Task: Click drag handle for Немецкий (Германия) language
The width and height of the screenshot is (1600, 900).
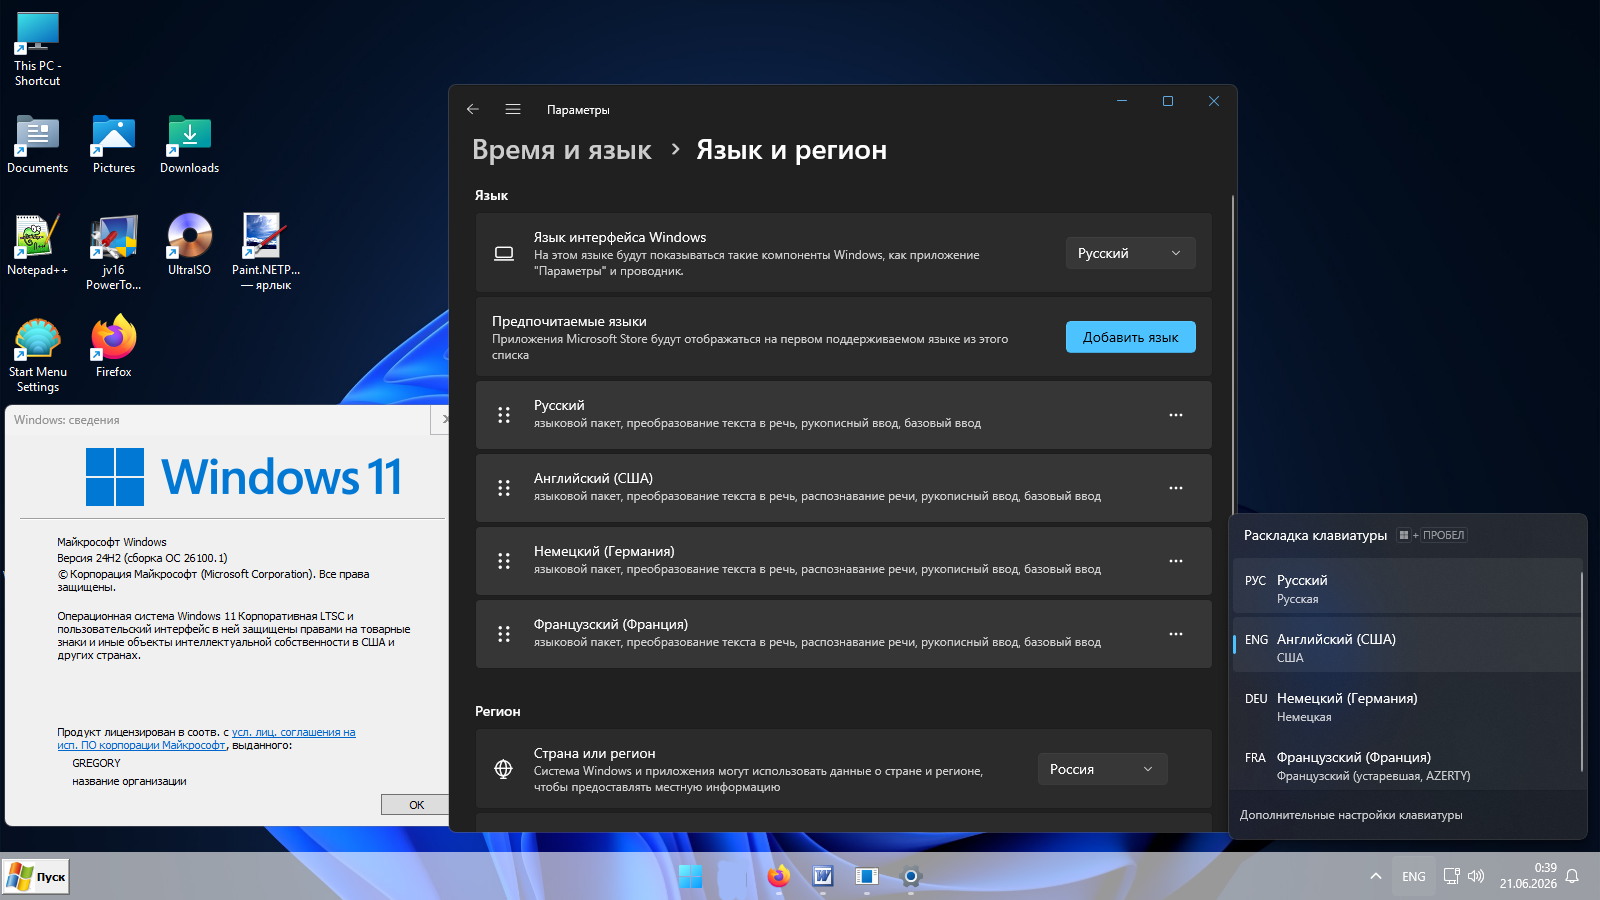Action: (504, 561)
